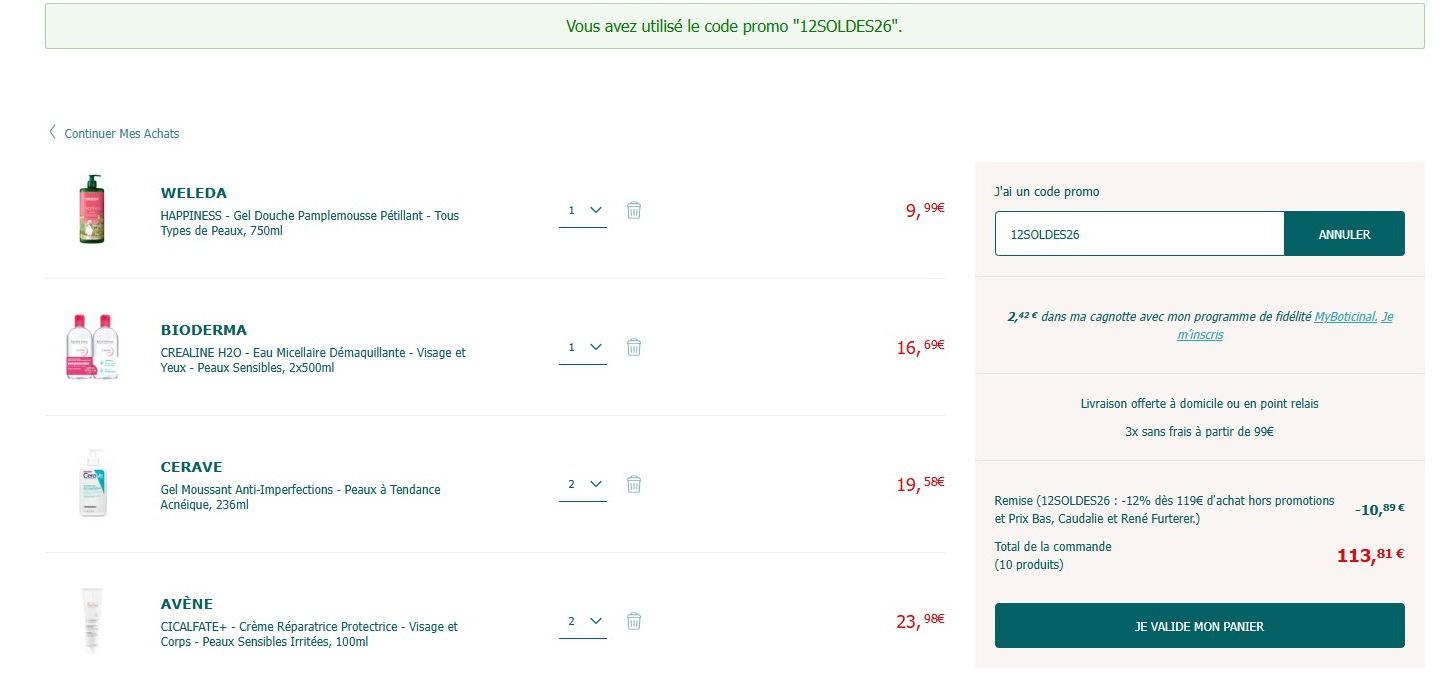Image resolution: width=1453 pixels, height=678 pixels.
Task: Open the WELEDA Happiness product title link
Action: [310, 223]
